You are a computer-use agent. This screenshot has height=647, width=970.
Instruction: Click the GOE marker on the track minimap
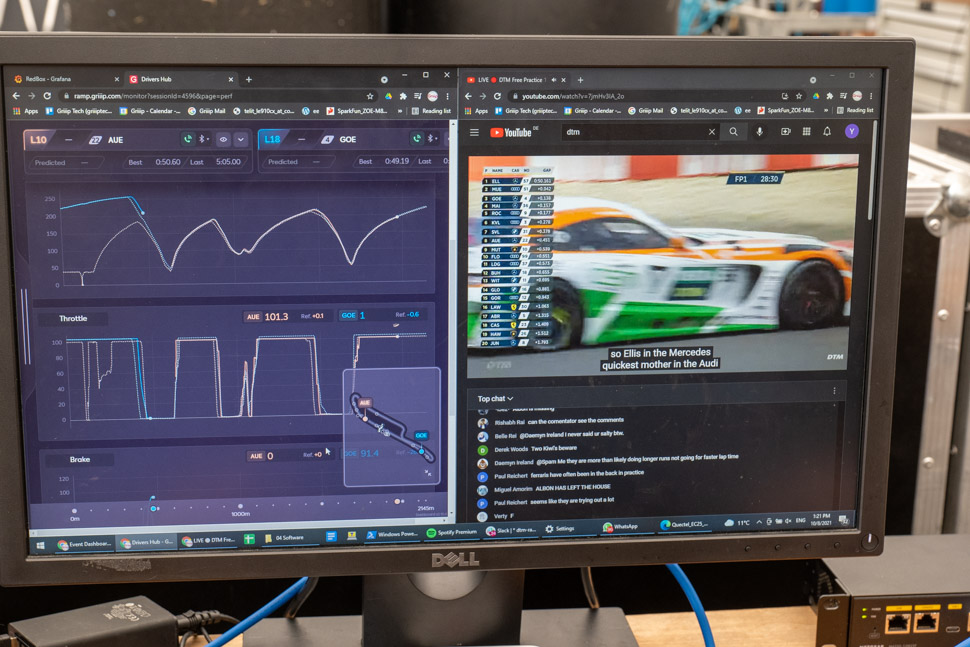[x=421, y=435]
